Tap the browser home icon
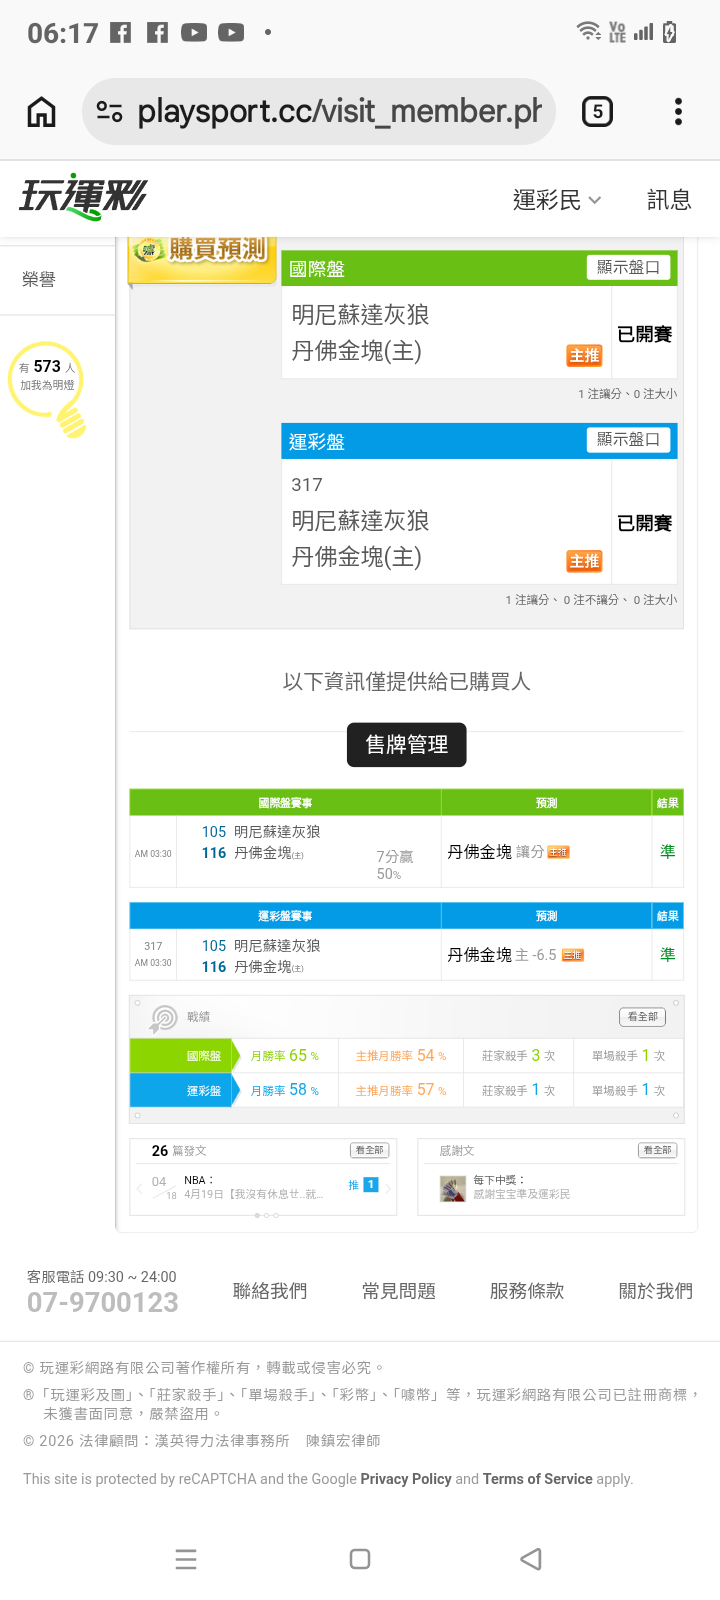720x1600 pixels. 41,112
